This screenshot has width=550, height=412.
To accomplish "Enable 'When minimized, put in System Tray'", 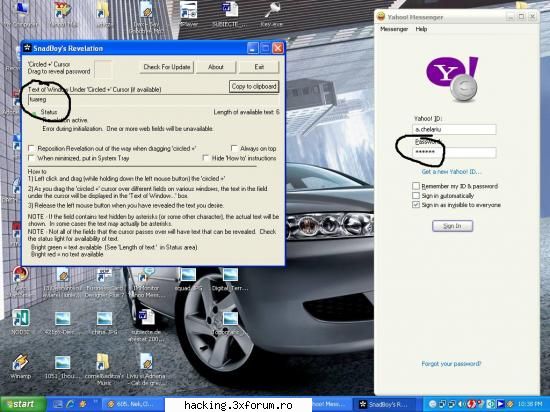I will tap(32, 158).
